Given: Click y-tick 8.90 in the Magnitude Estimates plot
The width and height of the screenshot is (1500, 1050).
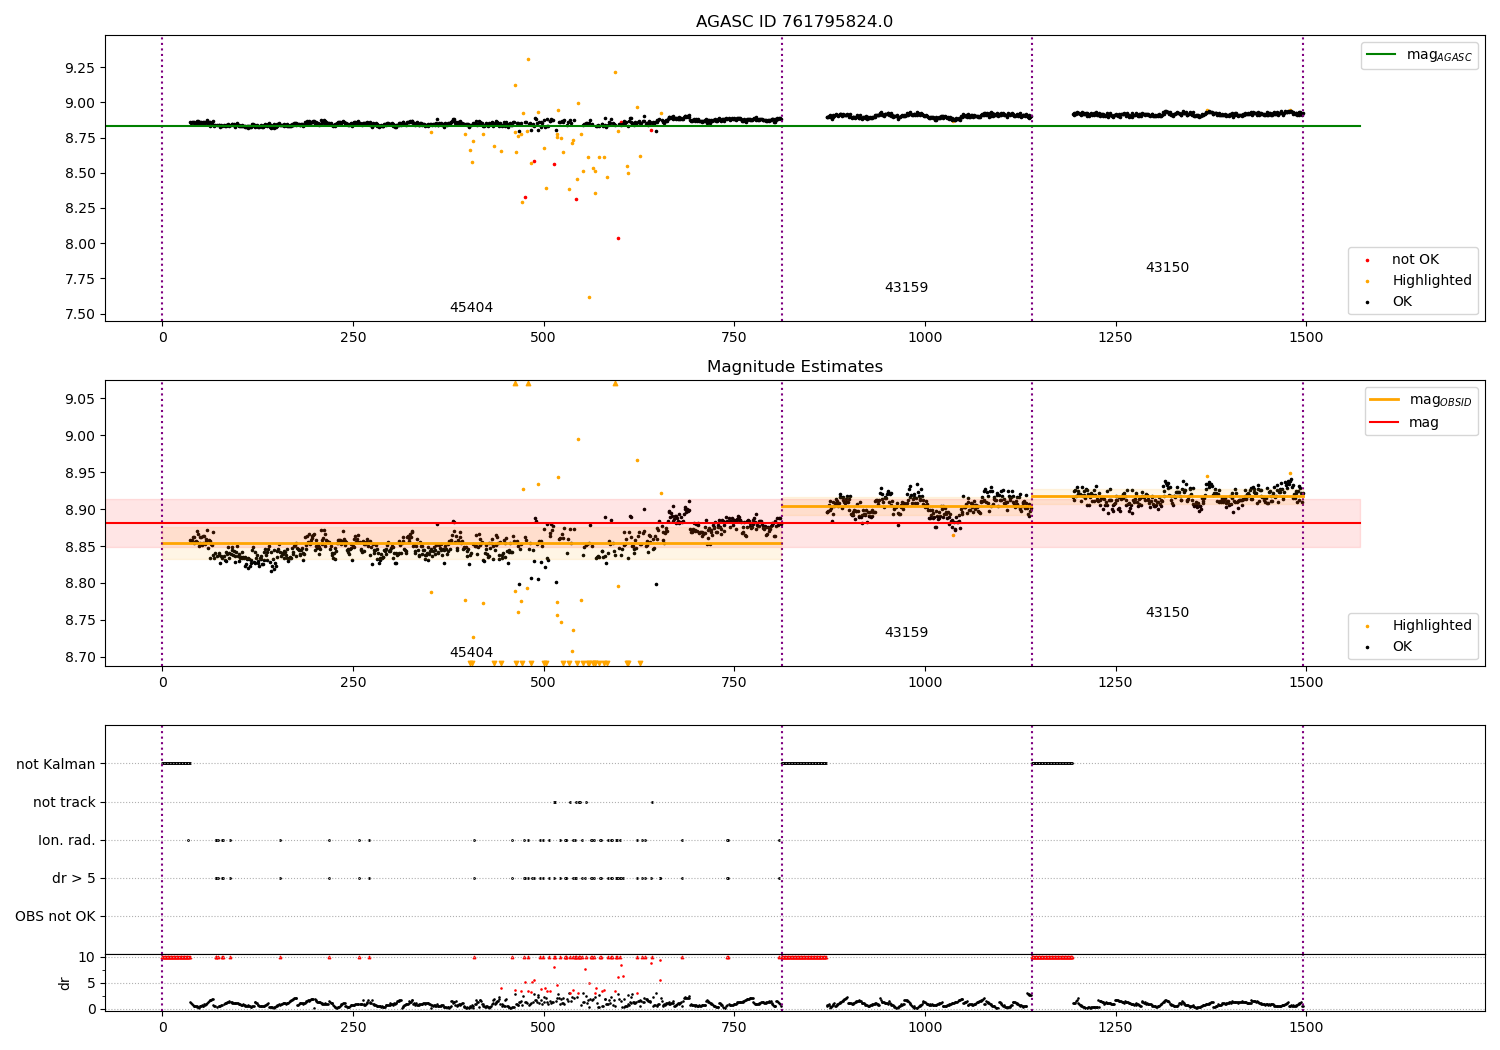Looking at the screenshot, I should pyautogui.click(x=80, y=510).
